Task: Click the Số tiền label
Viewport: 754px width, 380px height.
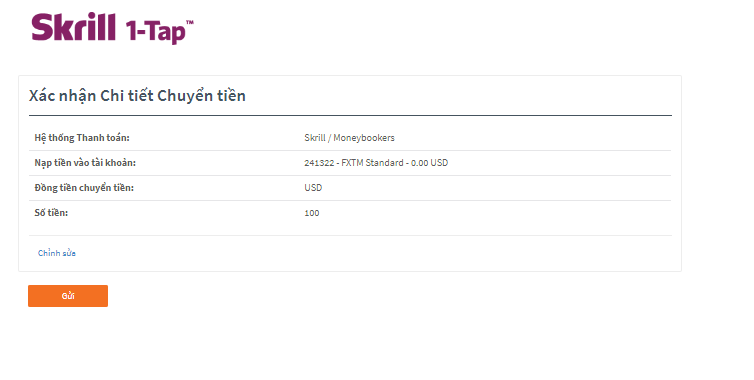Action: tap(51, 213)
